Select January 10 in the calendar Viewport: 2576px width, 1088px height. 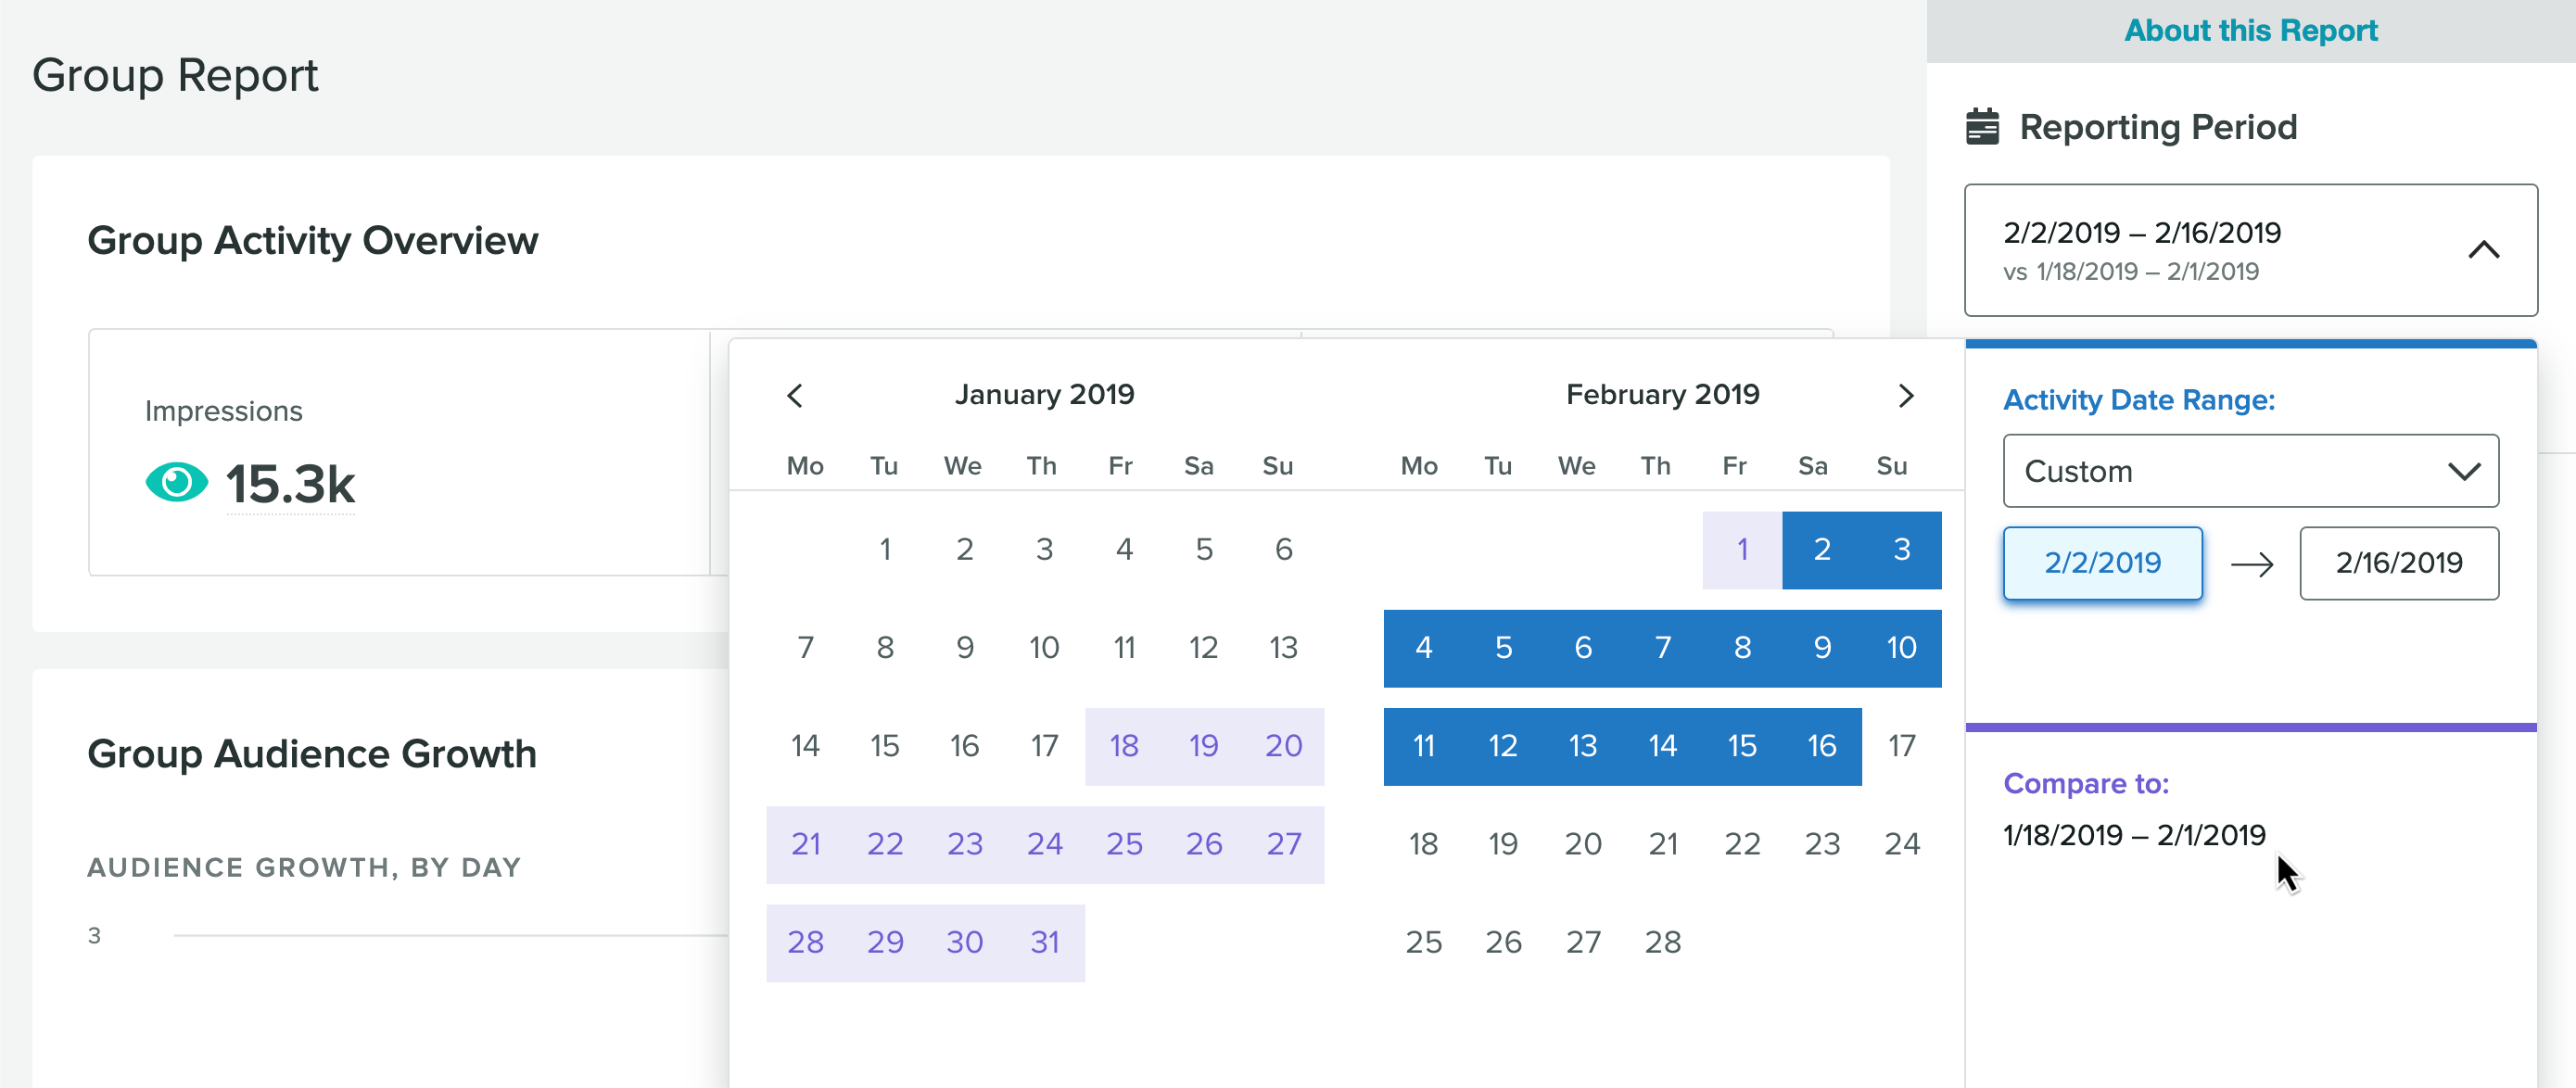pos(1045,648)
